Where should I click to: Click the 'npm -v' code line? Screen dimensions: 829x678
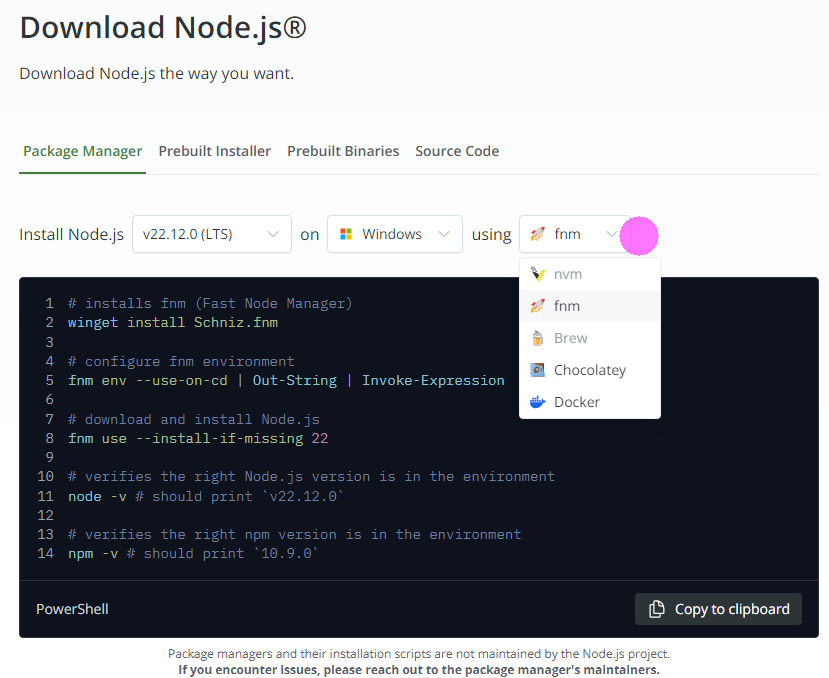[193, 554]
